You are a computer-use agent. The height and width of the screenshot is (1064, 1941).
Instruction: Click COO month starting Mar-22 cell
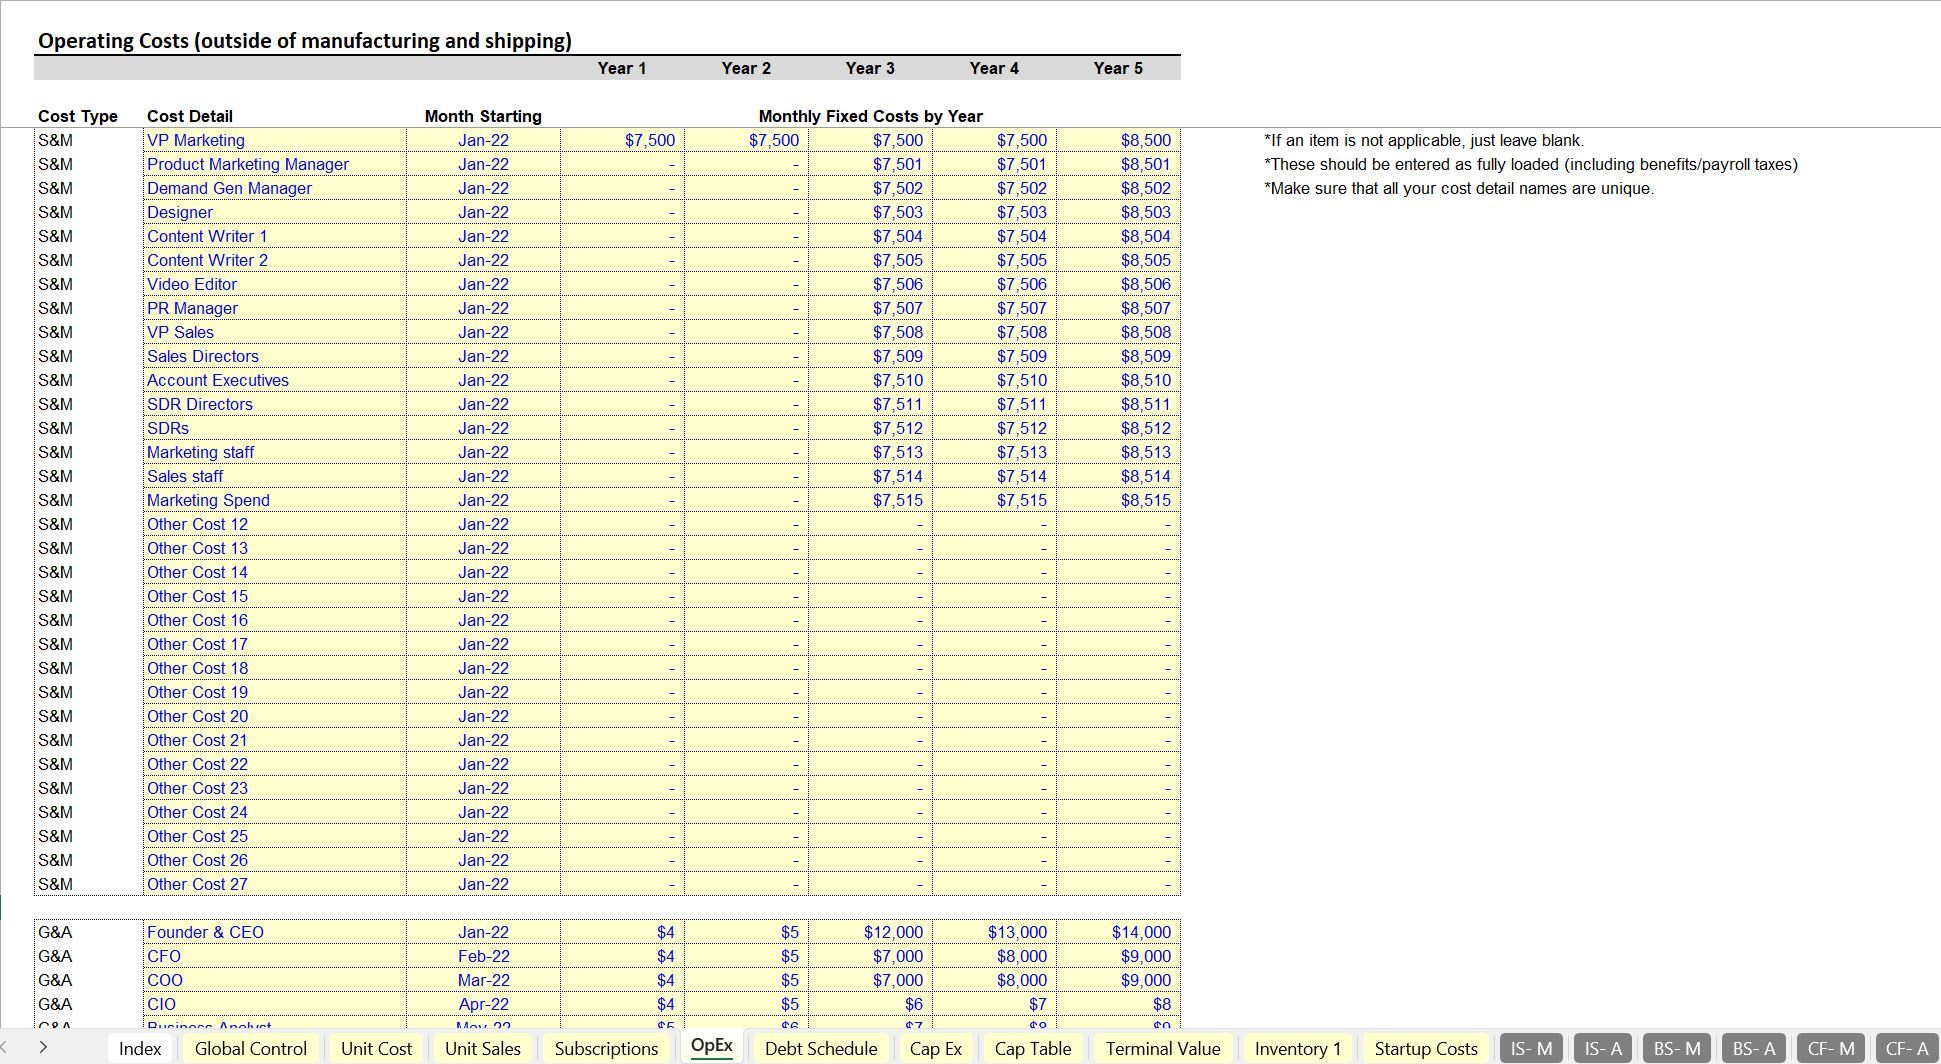point(483,980)
